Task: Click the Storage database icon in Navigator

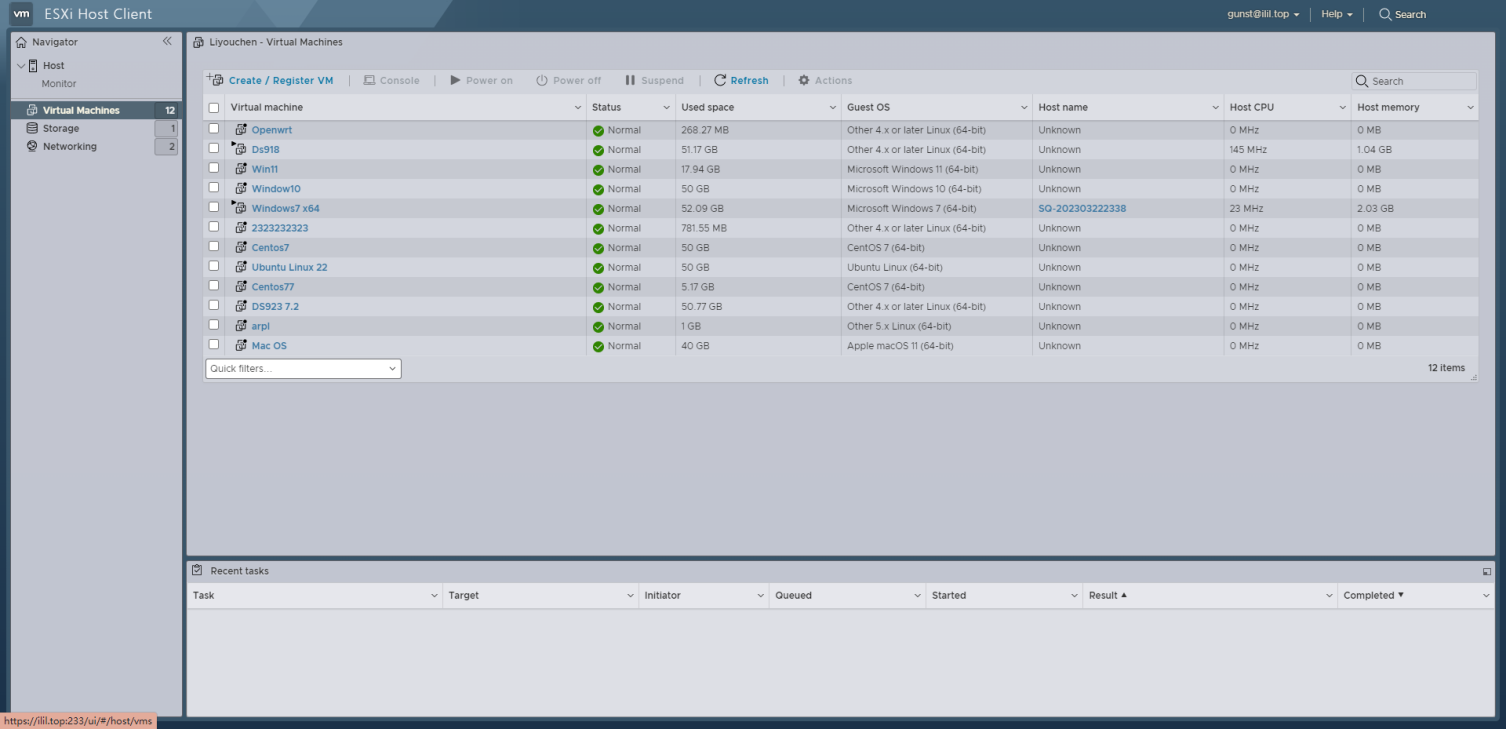Action: tap(32, 128)
